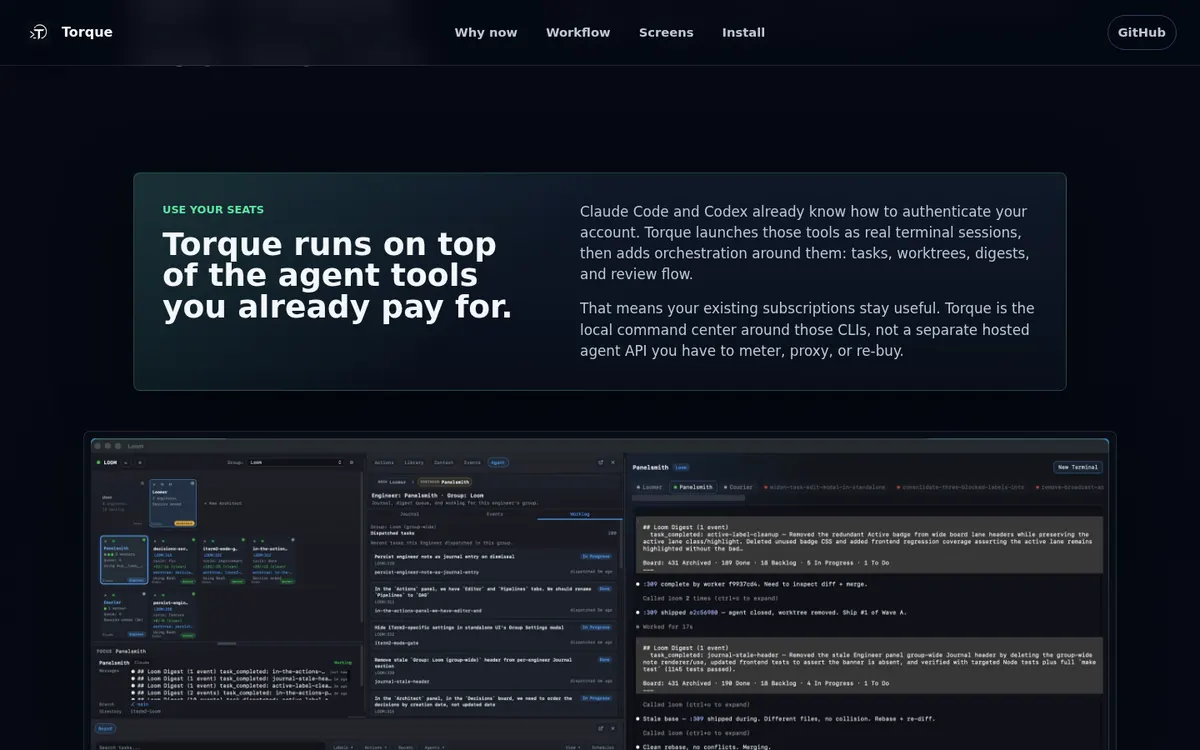Click the Dispatched tasks heading

click(x=393, y=533)
